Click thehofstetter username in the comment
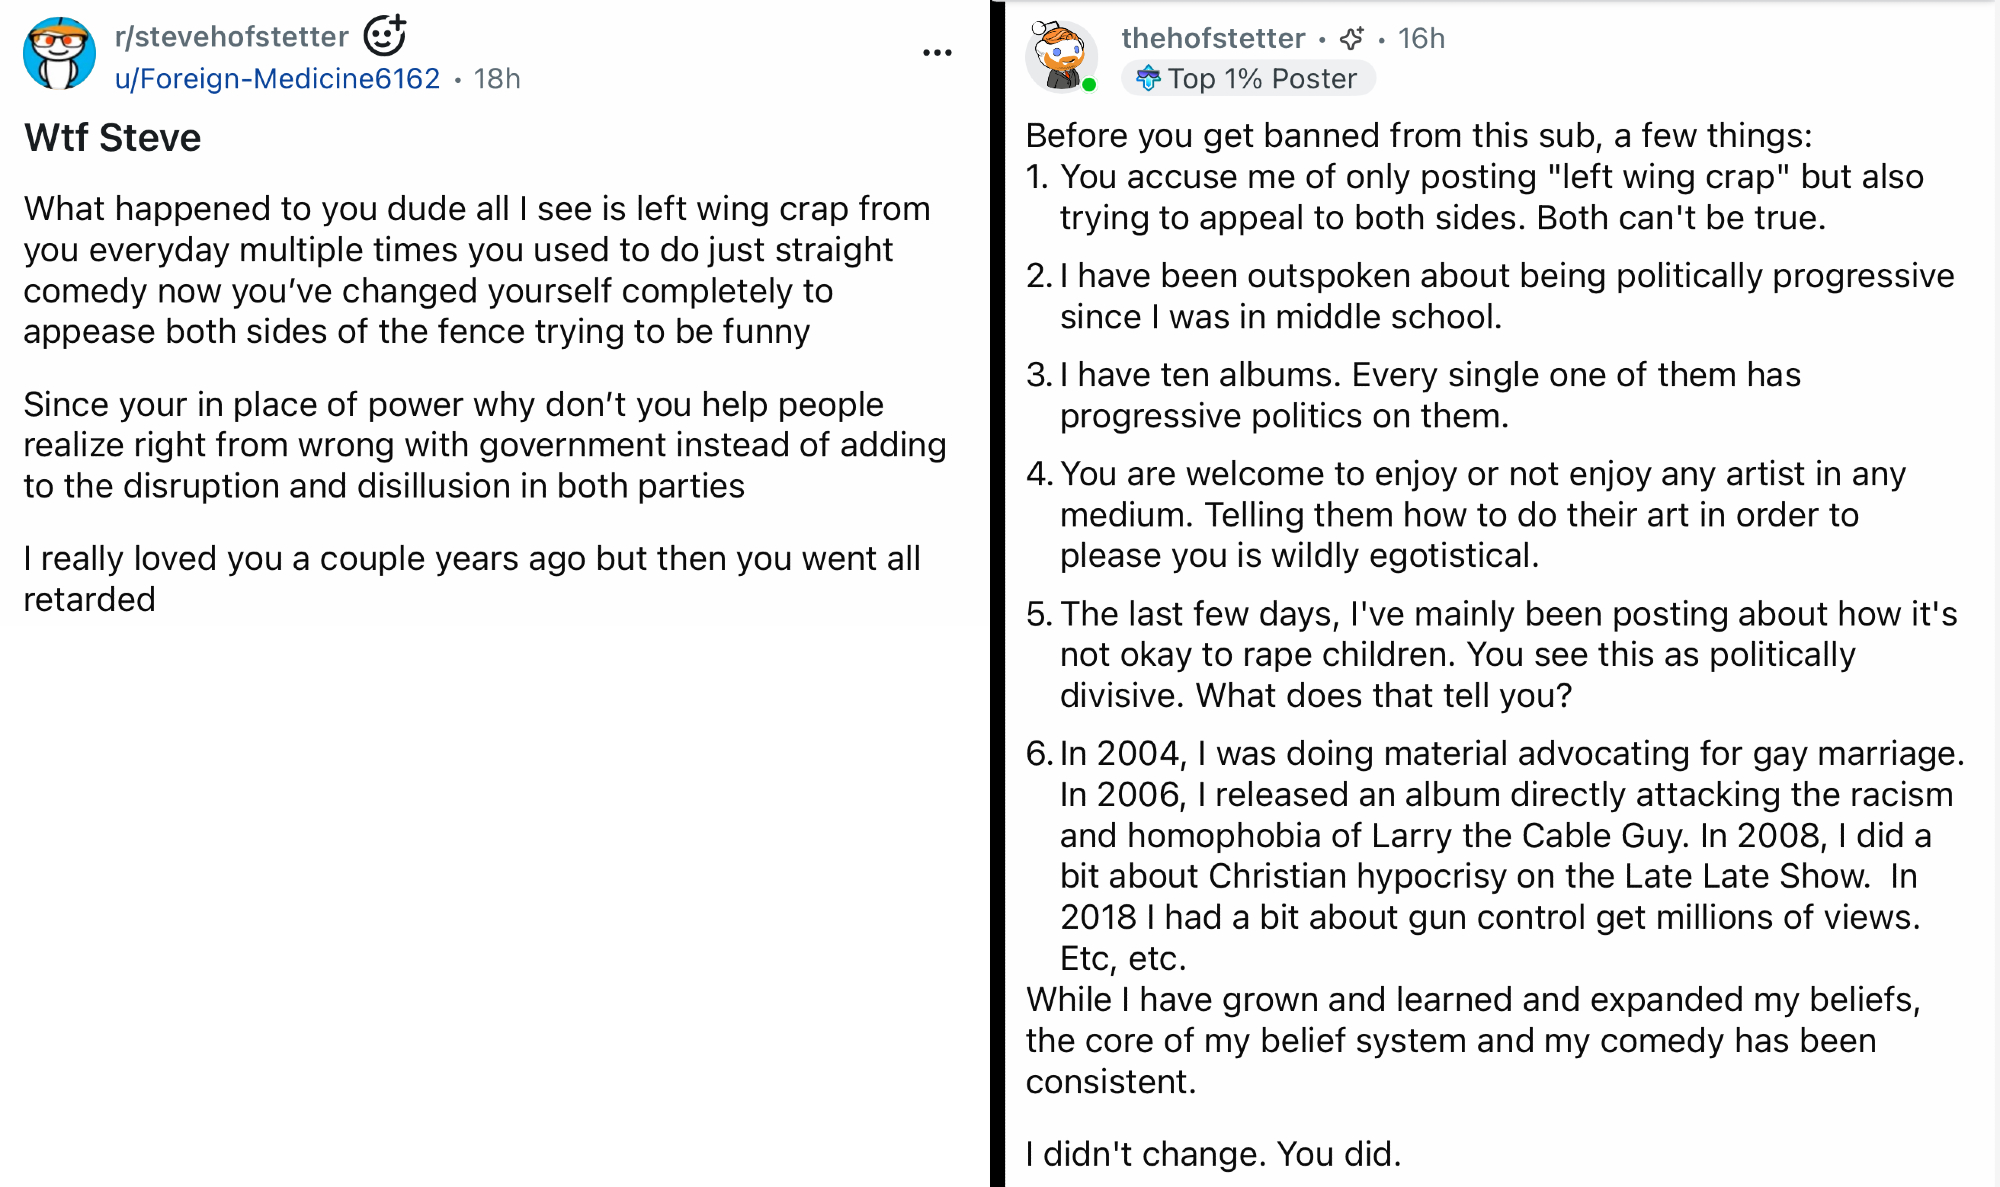Viewport: 2000px width, 1187px height. pos(1213,39)
